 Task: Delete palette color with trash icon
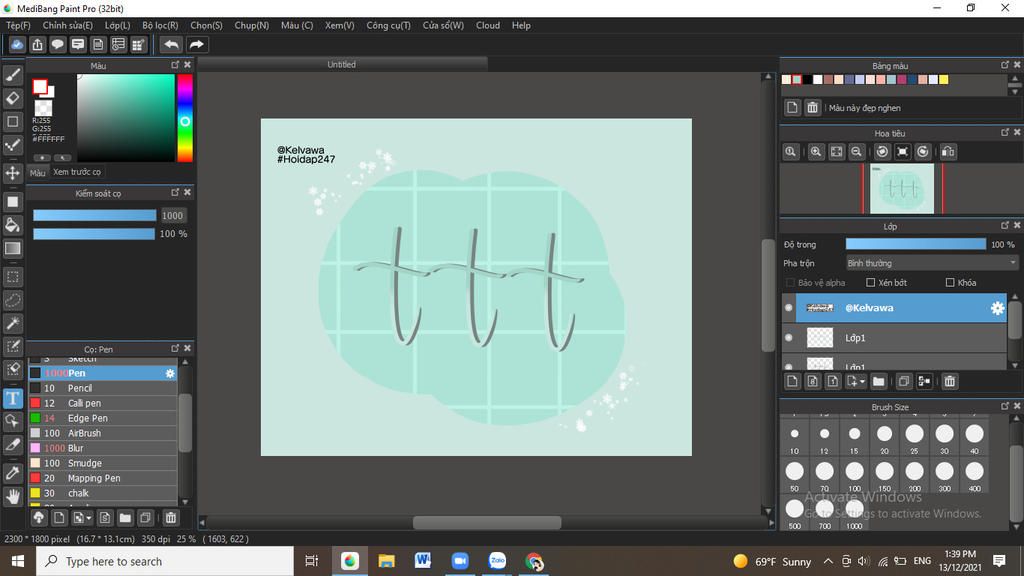click(812, 108)
